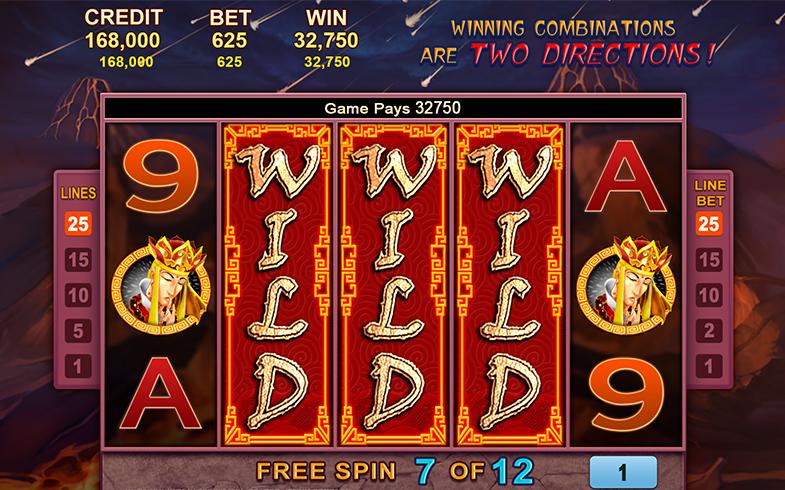
Task: Select the orange 9 symbol on first reel
Action: pos(161,176)
